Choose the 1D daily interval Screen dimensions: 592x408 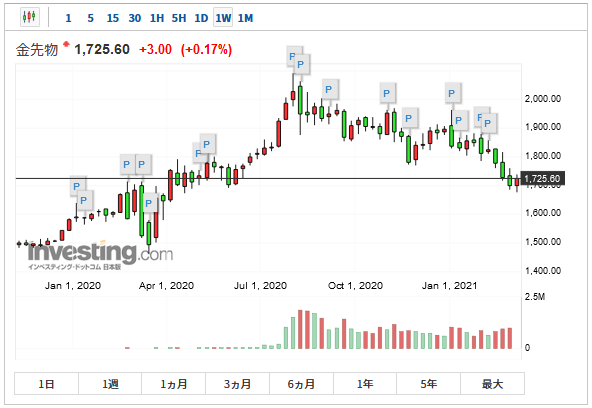[x=201, y=18]
